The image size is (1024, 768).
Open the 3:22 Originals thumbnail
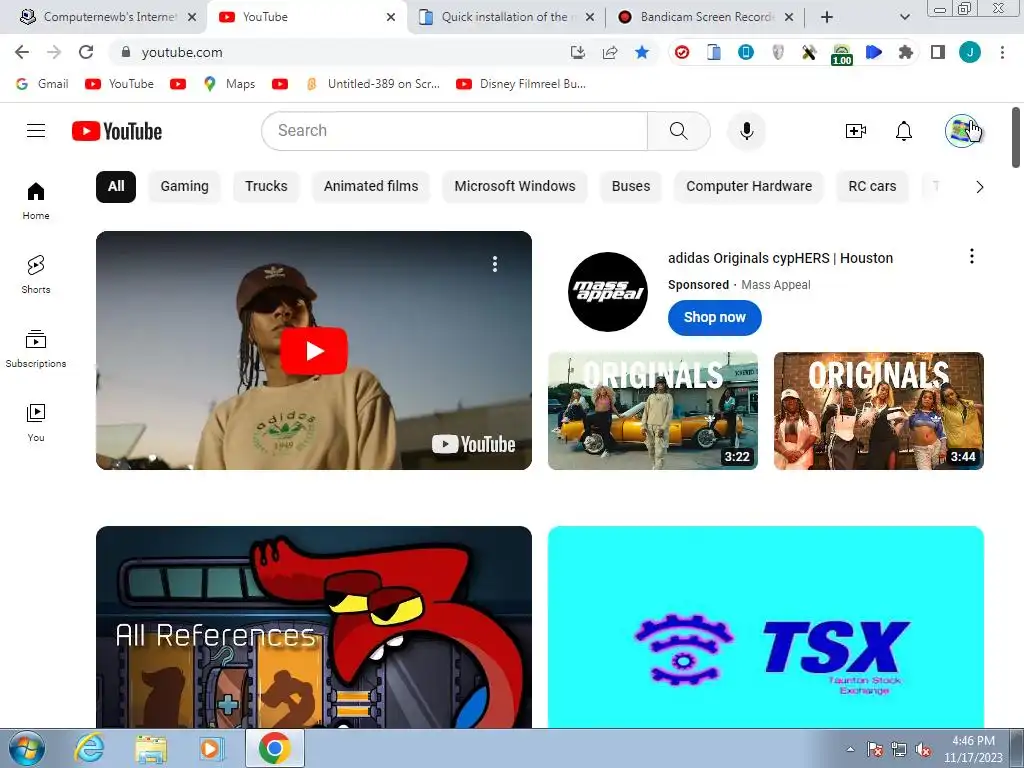[x=652, y=411]
